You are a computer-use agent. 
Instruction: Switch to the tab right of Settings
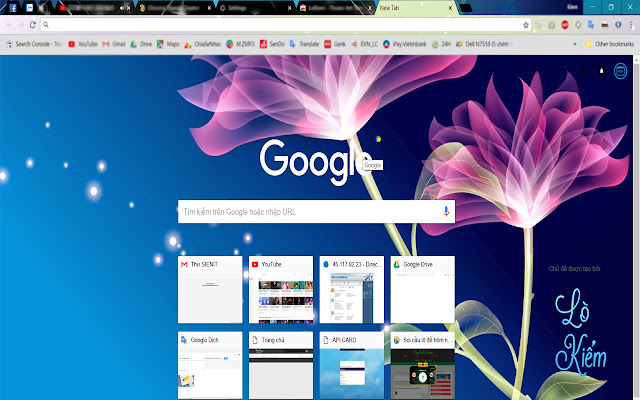335,8
